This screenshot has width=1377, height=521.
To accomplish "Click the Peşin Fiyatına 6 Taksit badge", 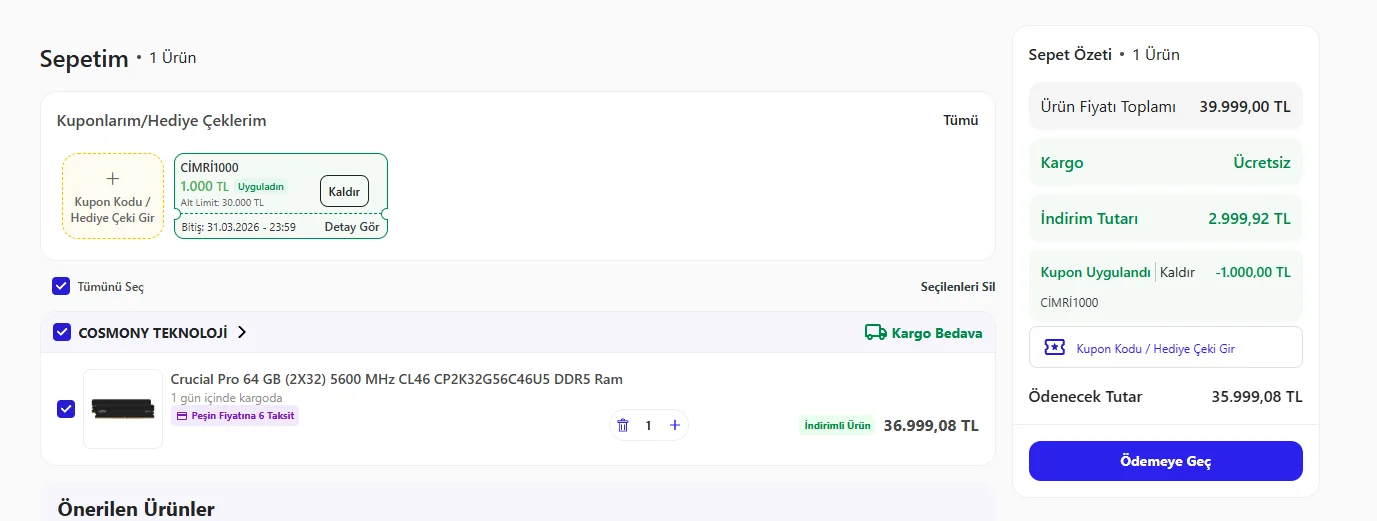I will (x=235, y=415).
